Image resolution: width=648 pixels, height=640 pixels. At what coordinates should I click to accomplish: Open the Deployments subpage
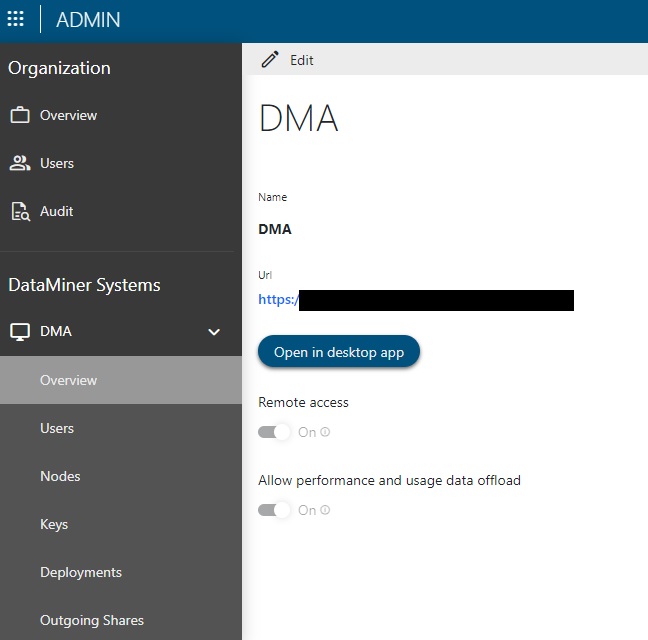tap(121, 572)
